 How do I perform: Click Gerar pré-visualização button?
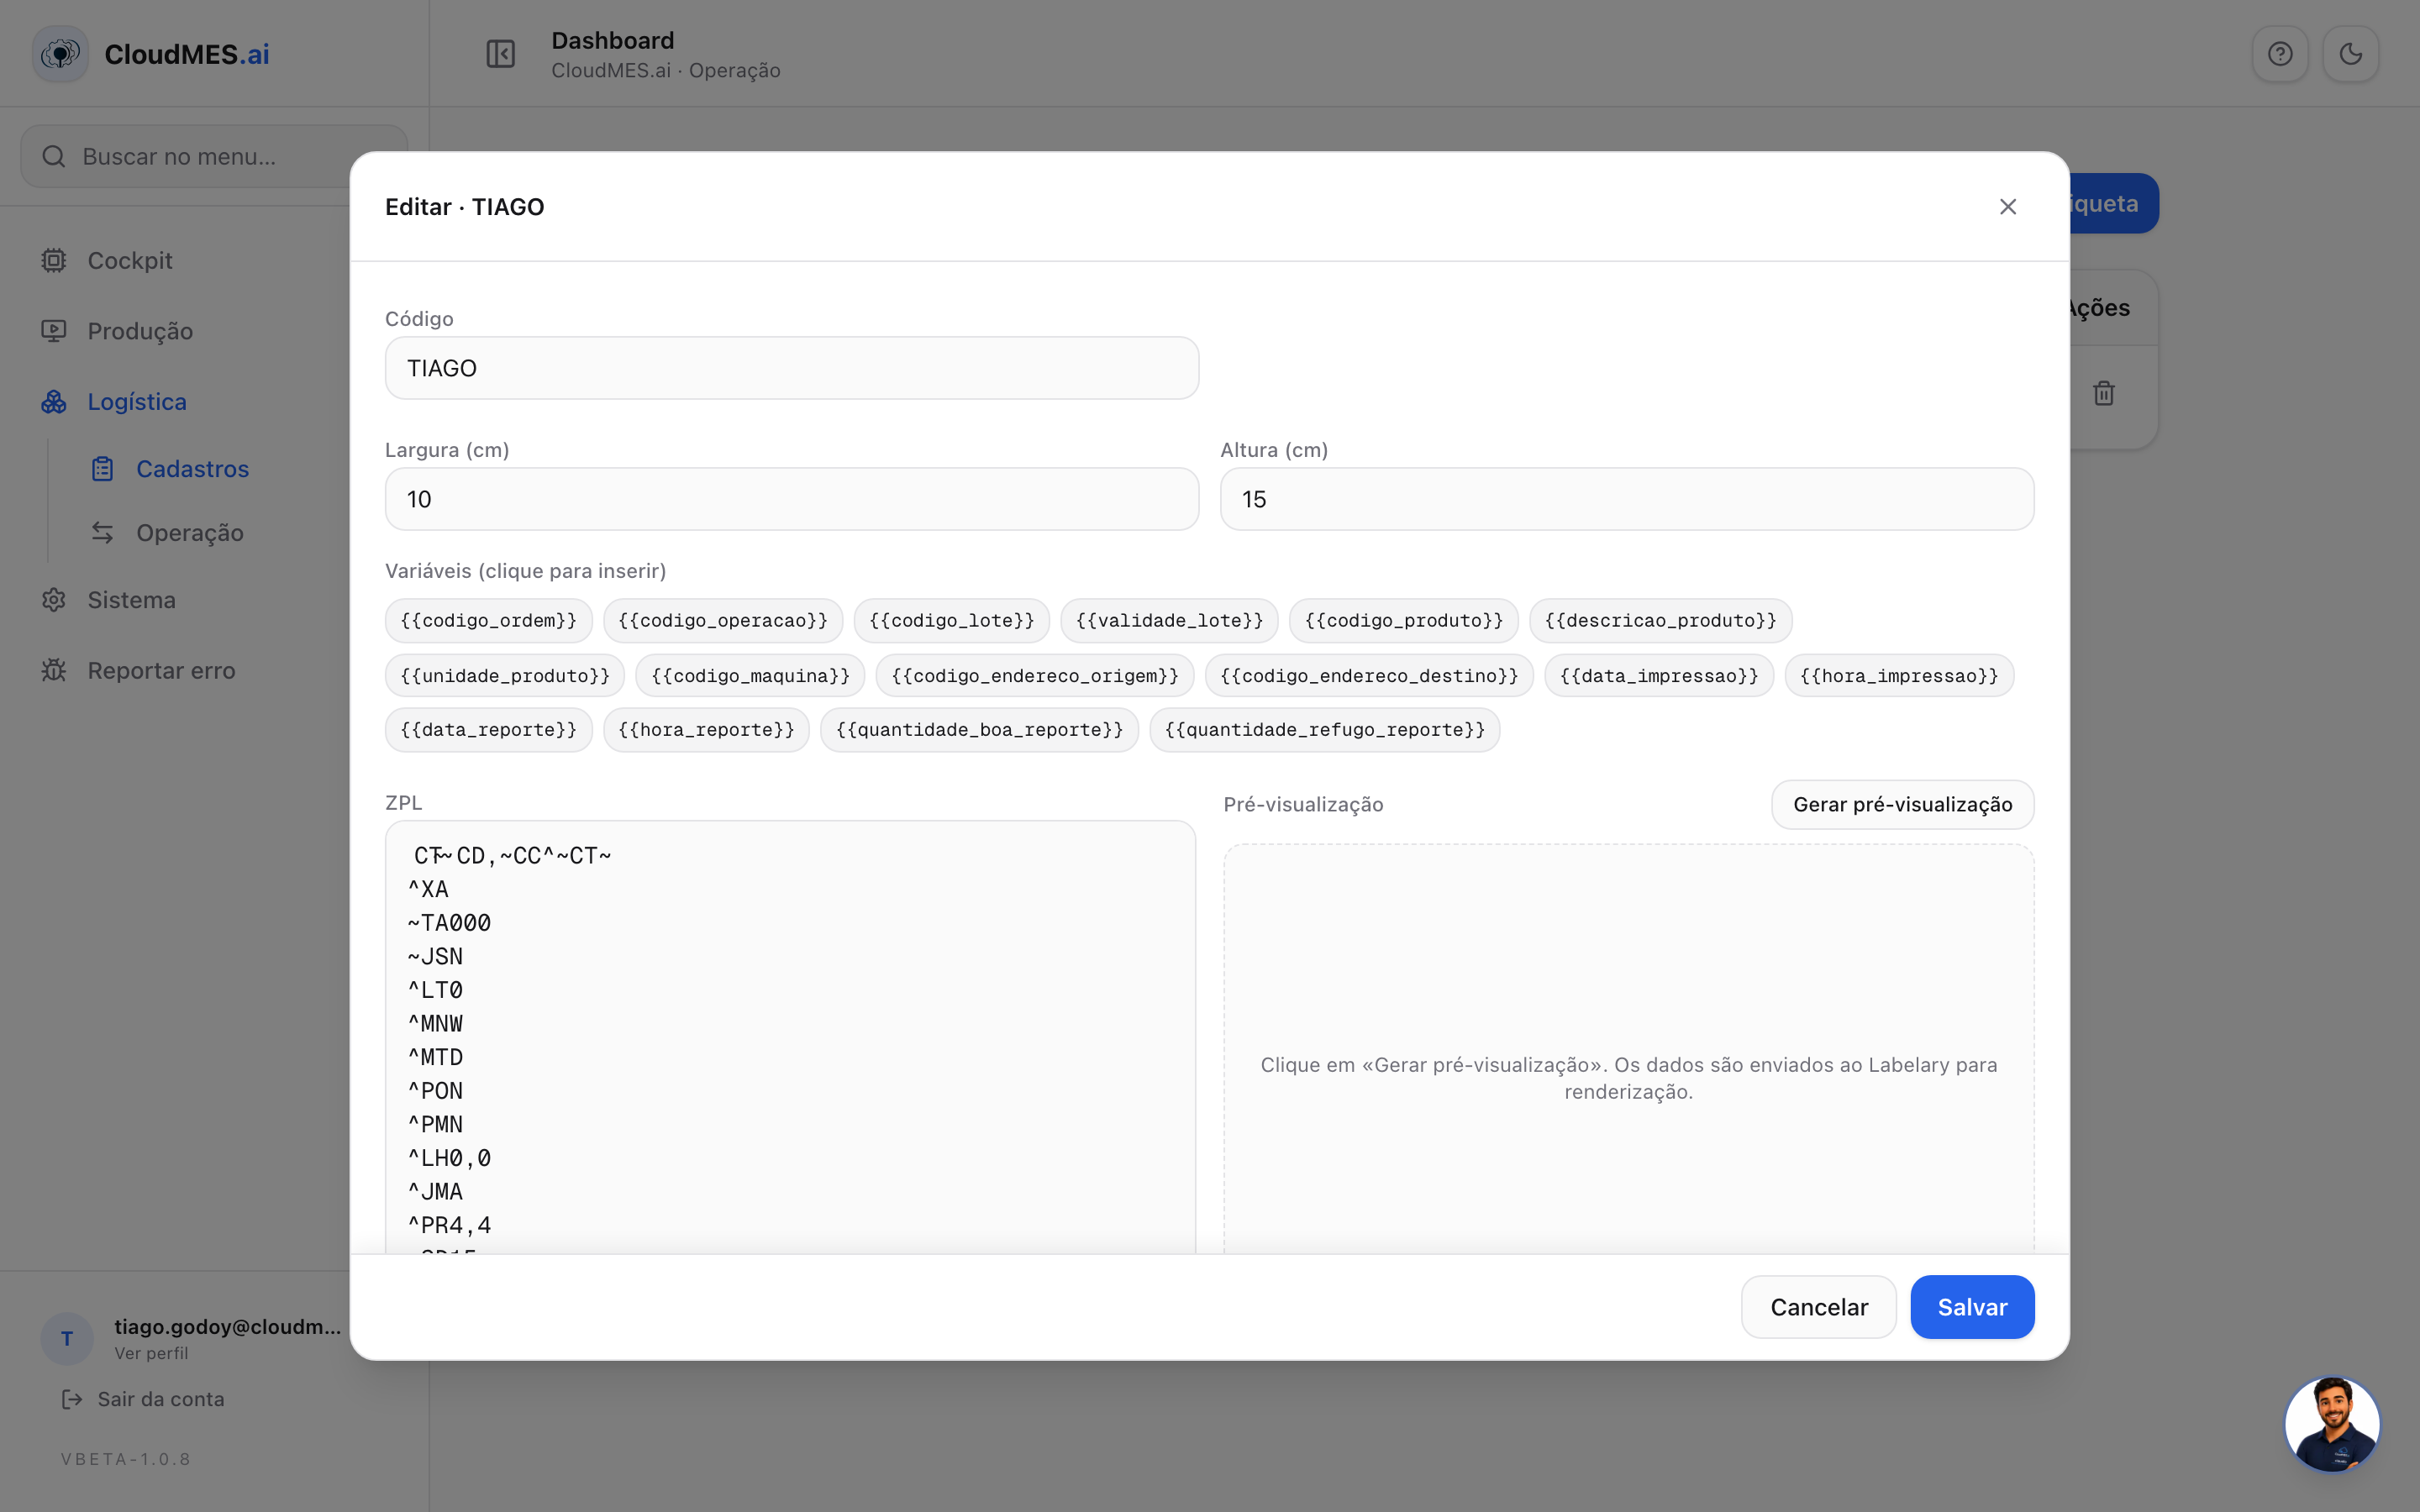coord(1902,805)
